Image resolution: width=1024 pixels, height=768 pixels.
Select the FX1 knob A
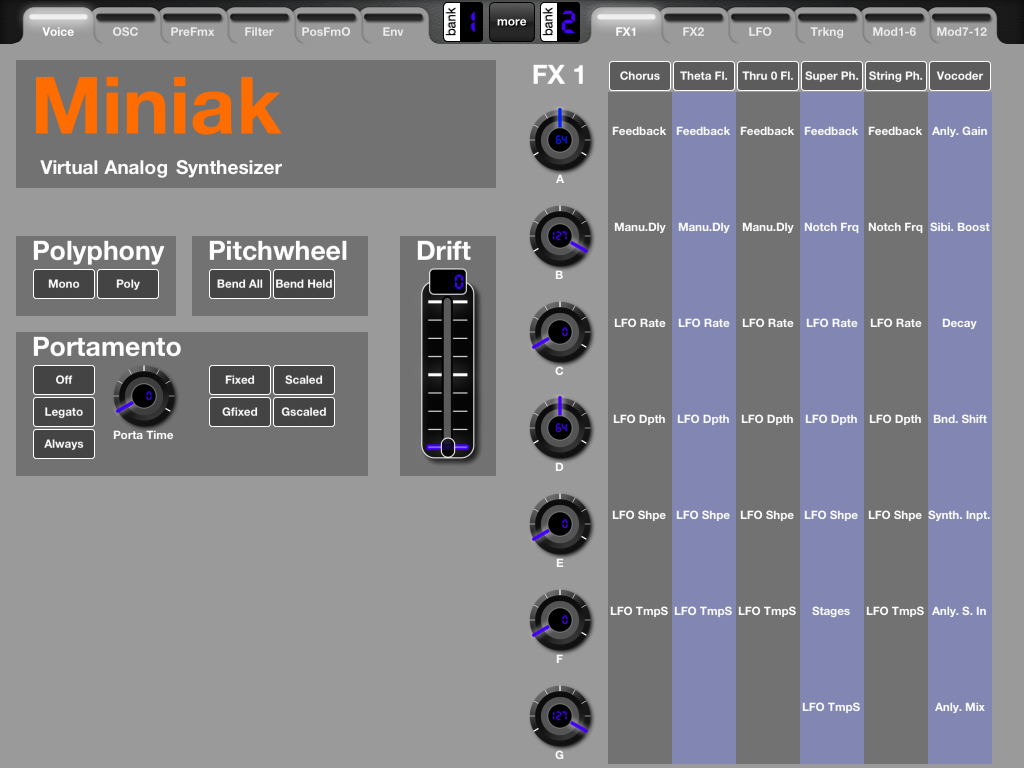pos(560,140)
